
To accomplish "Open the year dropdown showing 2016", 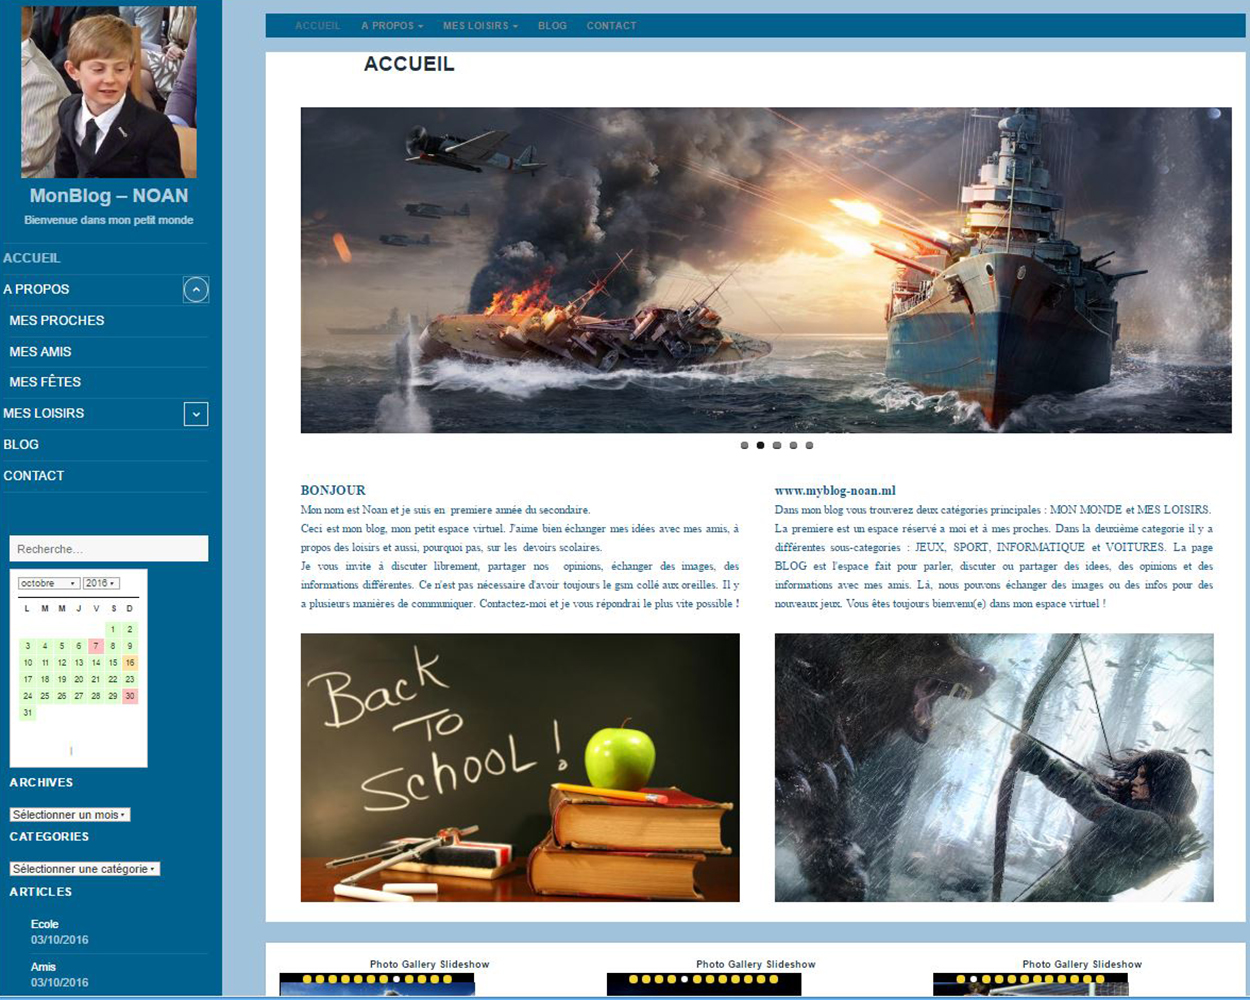I will (x=101, y=583).
